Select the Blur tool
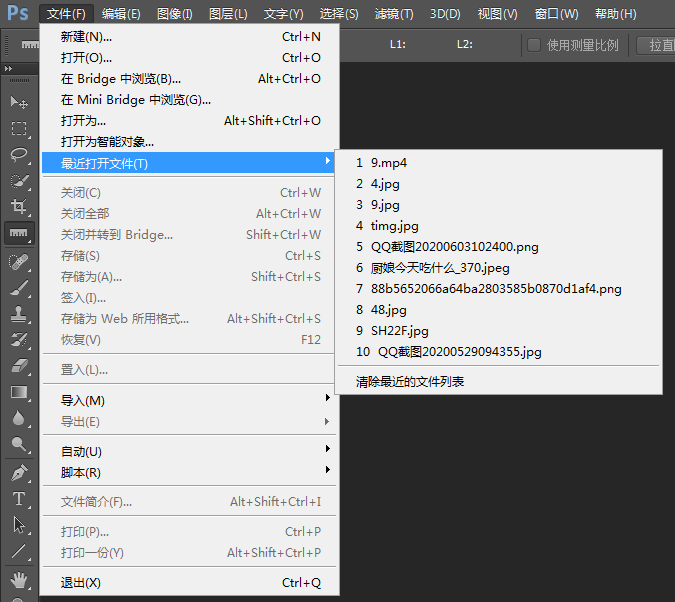675x602 pixels. pyautogui.click(x=19, y=418)
